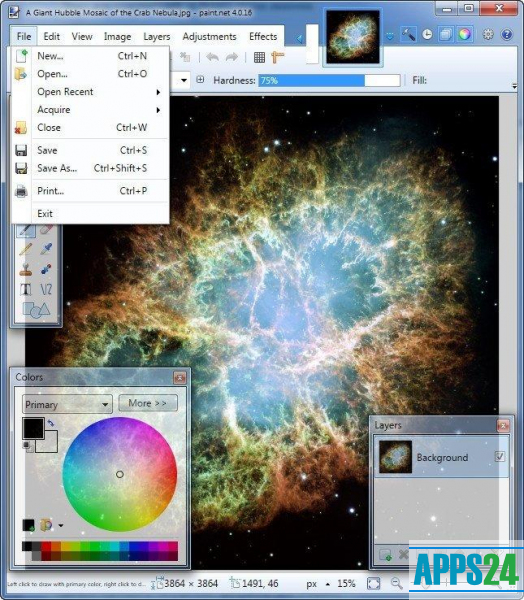Pick a color on the color wheel
Image resolution: width=524 pixels, height=600 pixels.
[120, 474]
